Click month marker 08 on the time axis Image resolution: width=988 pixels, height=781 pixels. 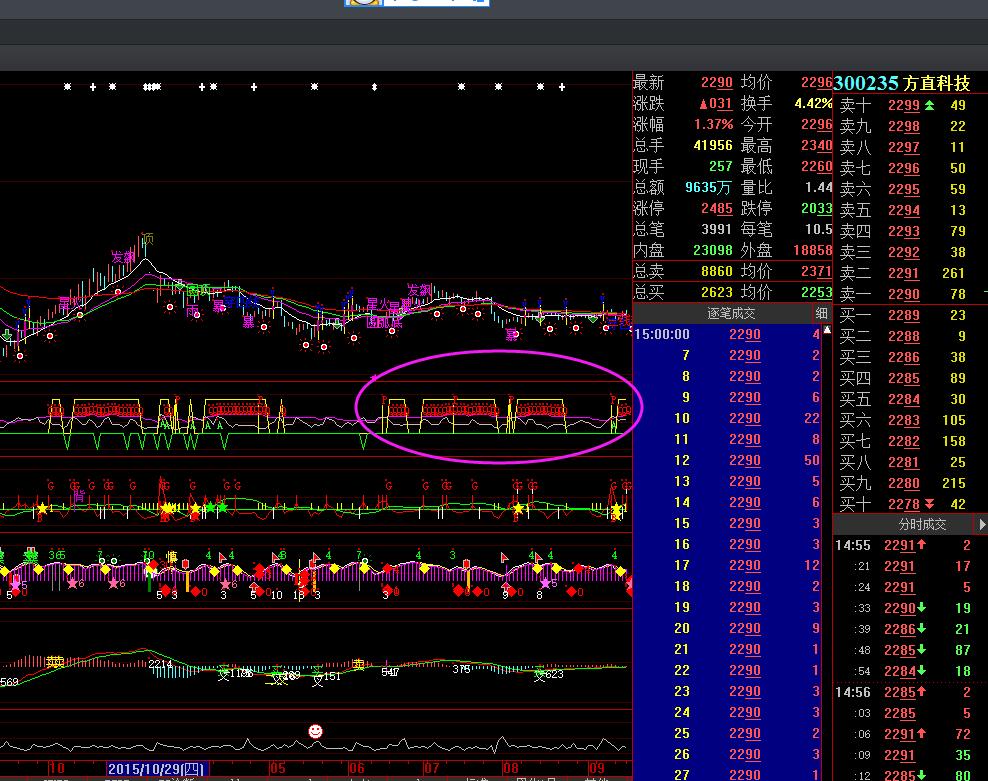(x=510, y=768)
